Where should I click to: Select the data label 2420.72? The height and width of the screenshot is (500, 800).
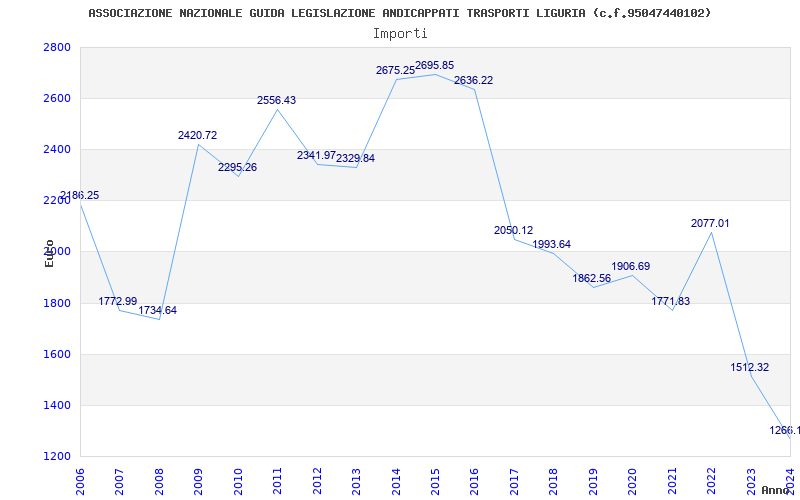tap(197, 135)
